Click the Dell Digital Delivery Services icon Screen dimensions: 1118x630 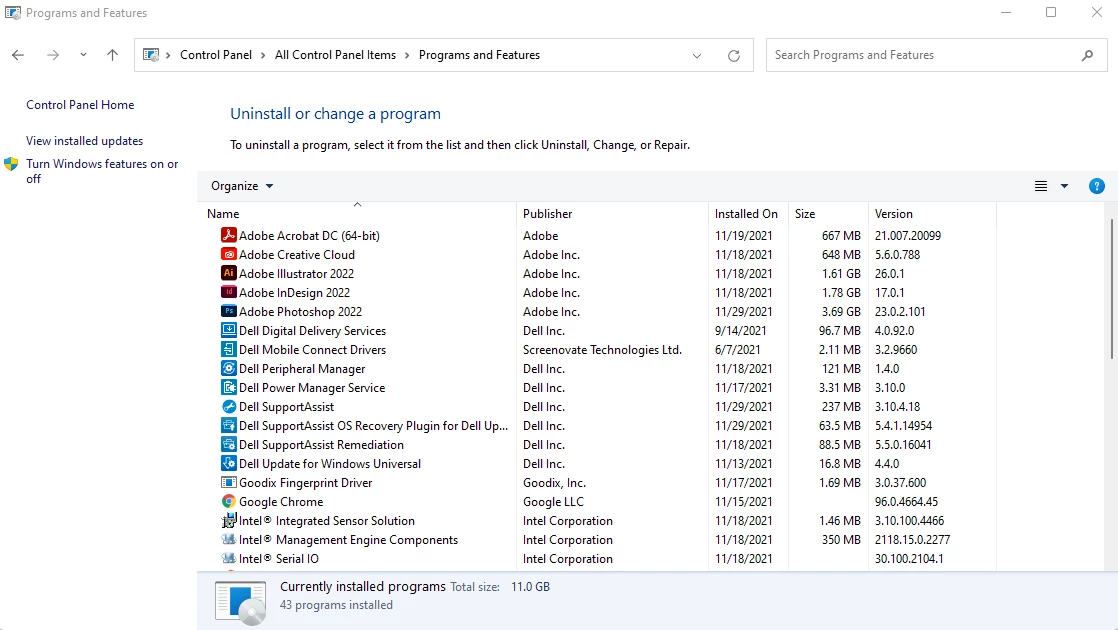click(228, 330)
